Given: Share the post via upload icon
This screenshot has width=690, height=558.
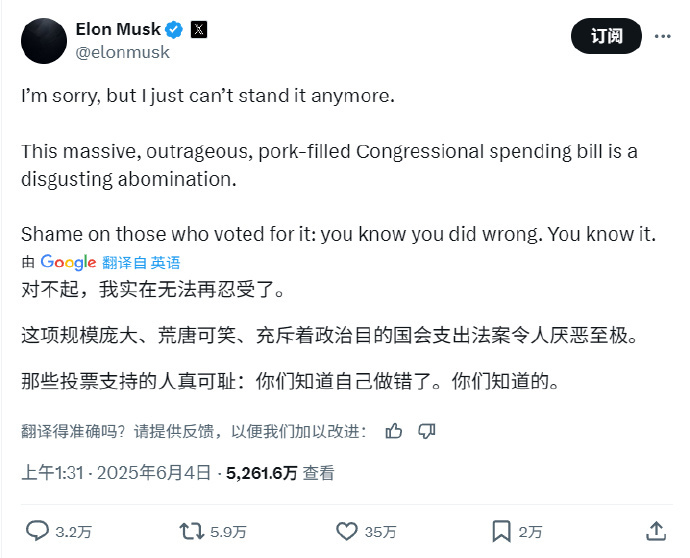Looking at the screenshot, I should pyautogui.click(x=656, y=531).
